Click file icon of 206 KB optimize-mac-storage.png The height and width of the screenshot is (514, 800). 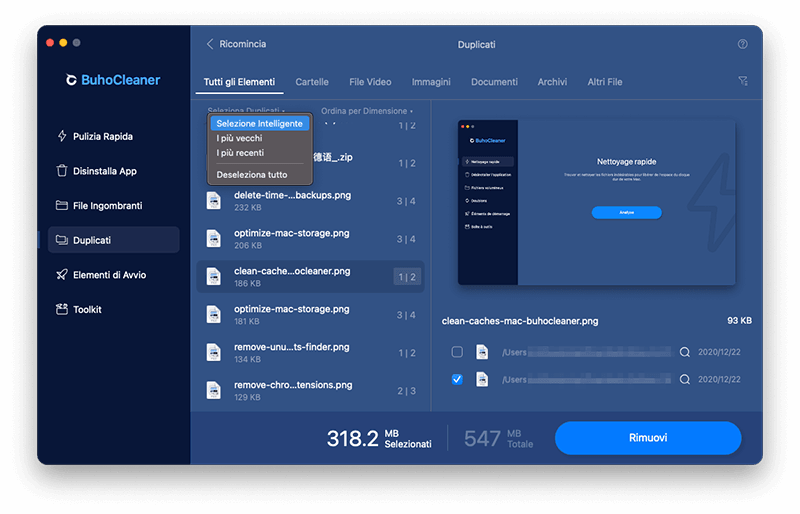tap(214, 238)
